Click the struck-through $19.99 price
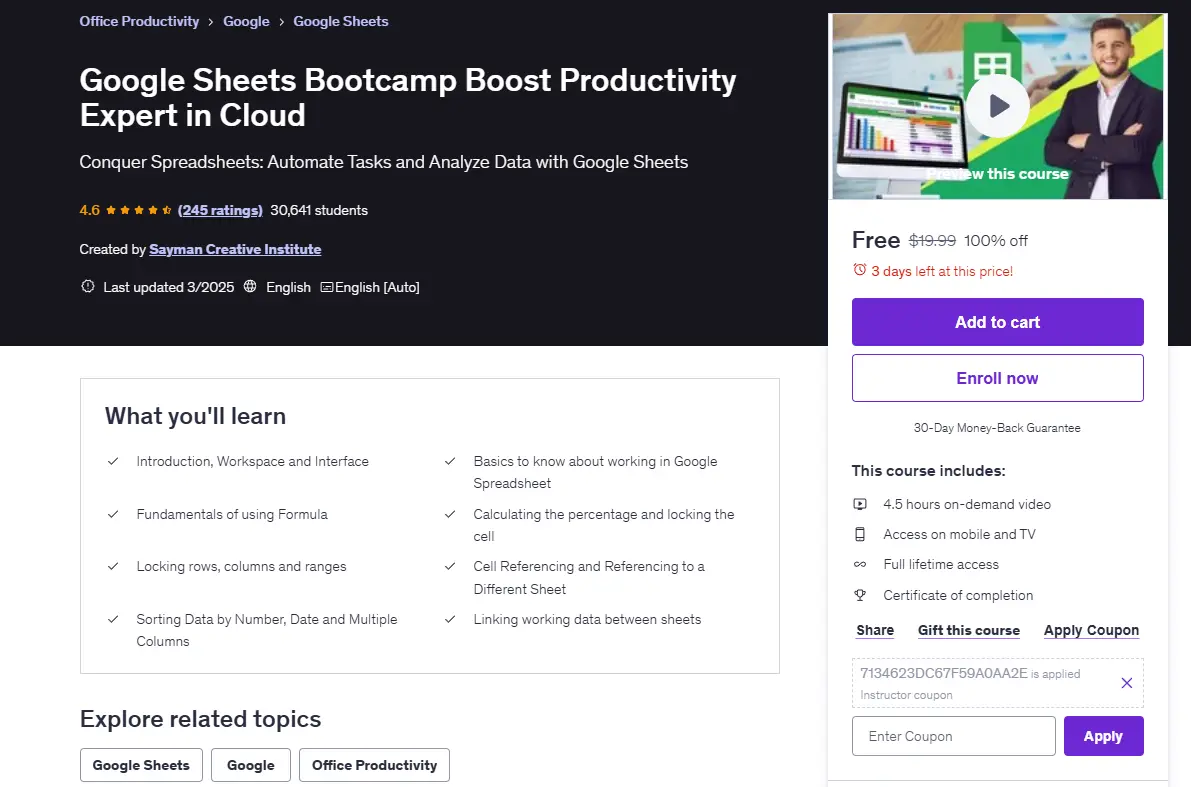The image size is (1191, 787). coord(932,241)
